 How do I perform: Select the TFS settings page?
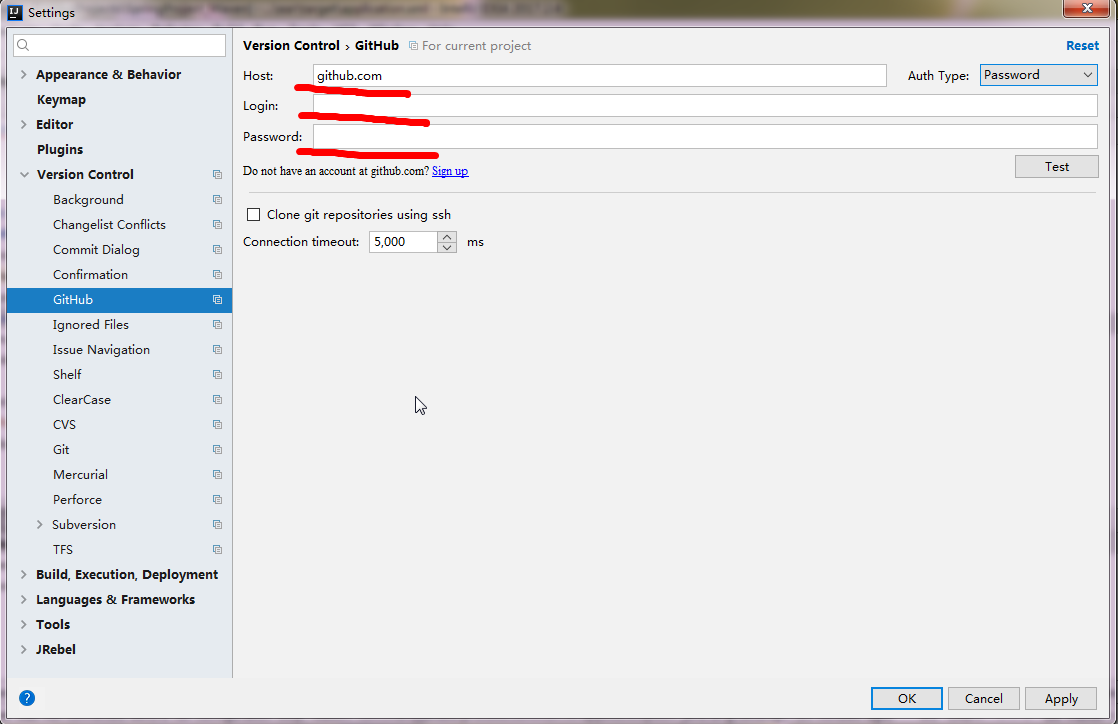pyautogui.click(x=63, y=549)
